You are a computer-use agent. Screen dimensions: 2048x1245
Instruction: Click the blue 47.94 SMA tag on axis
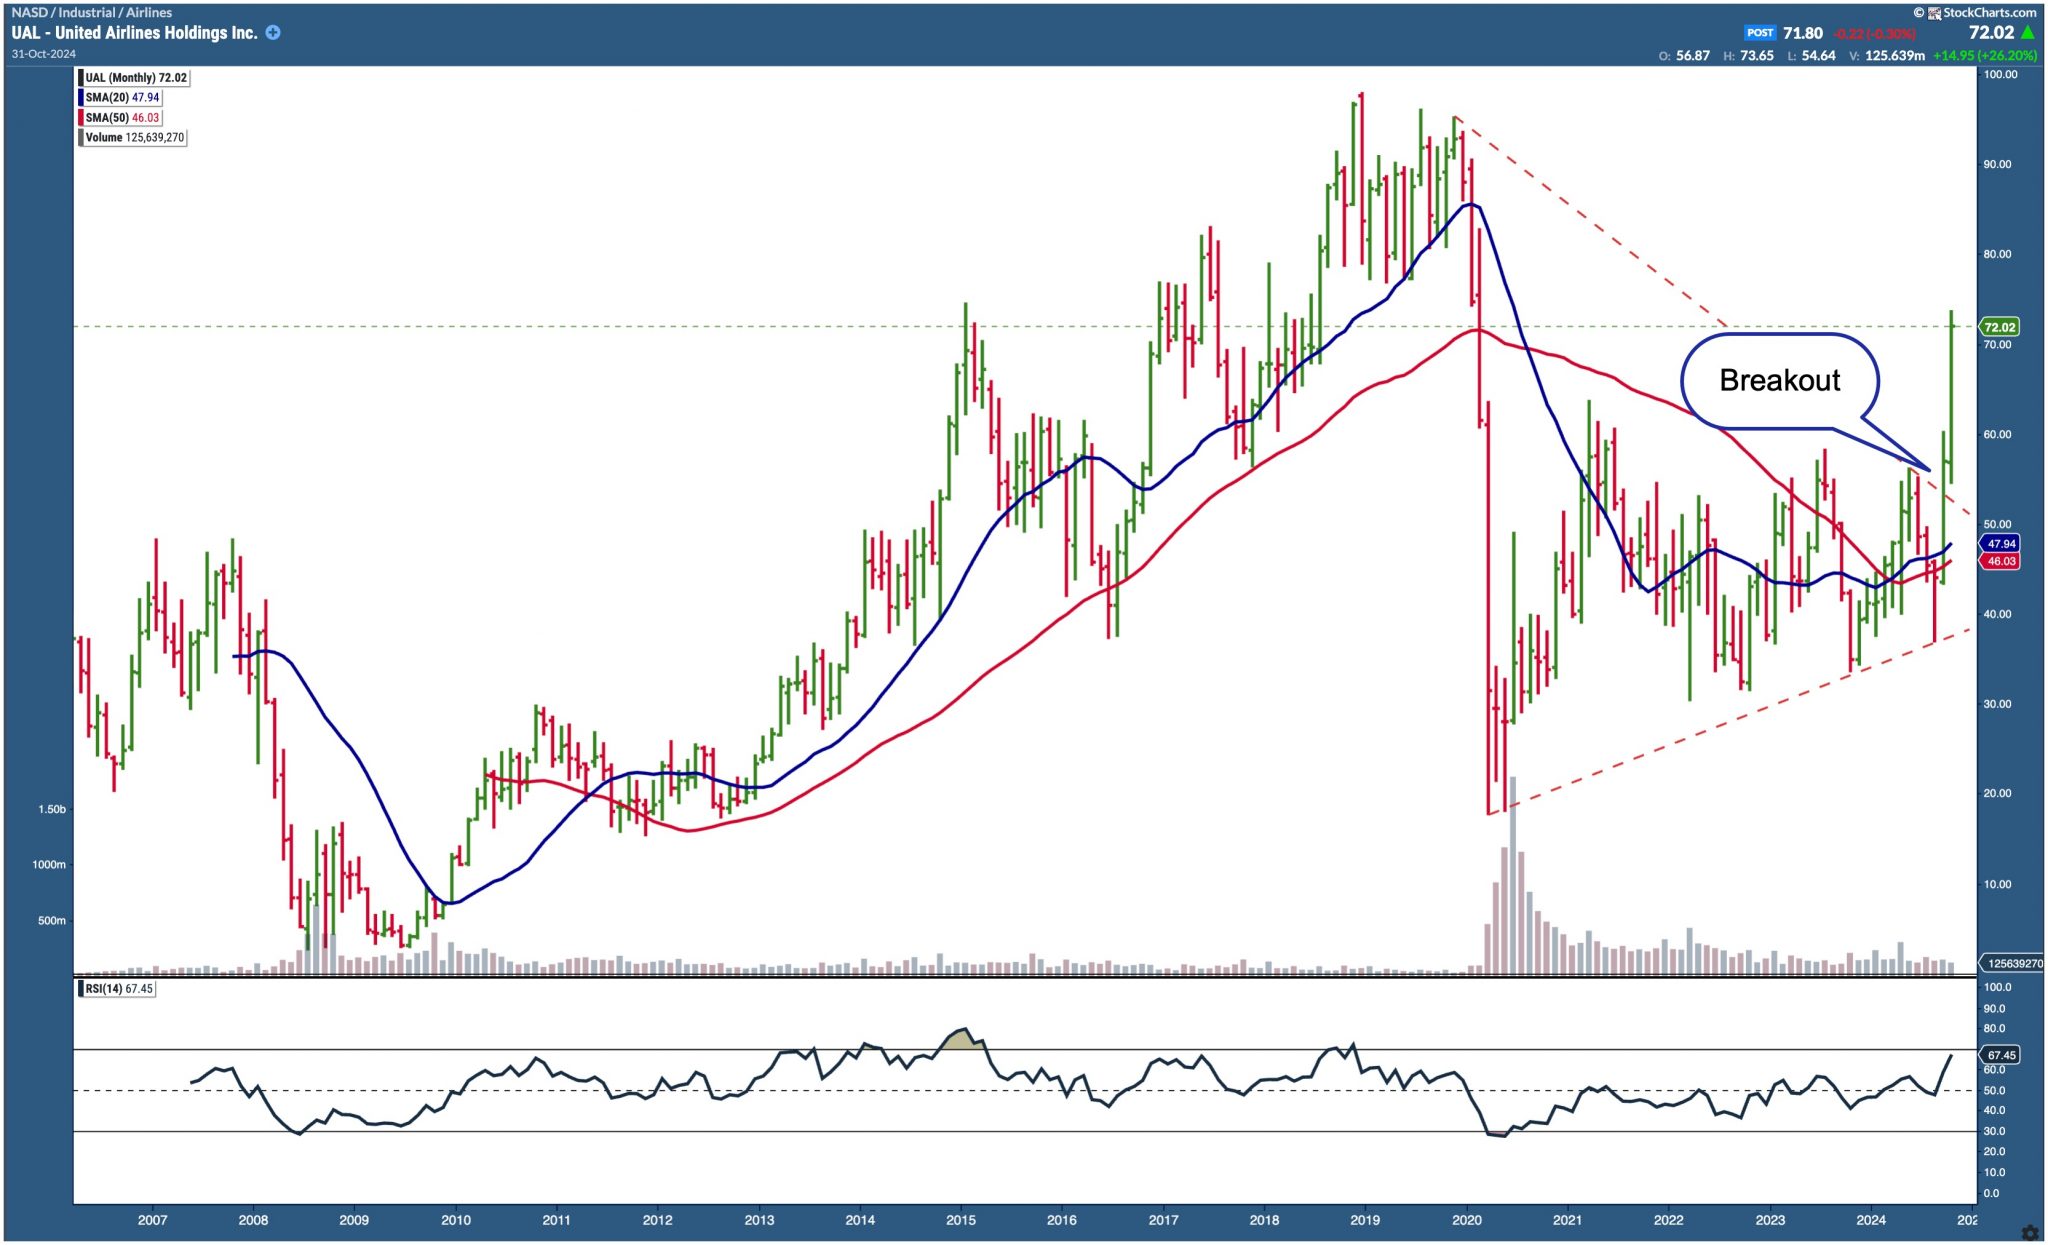pyautogui.click(x=2000, y=544)
